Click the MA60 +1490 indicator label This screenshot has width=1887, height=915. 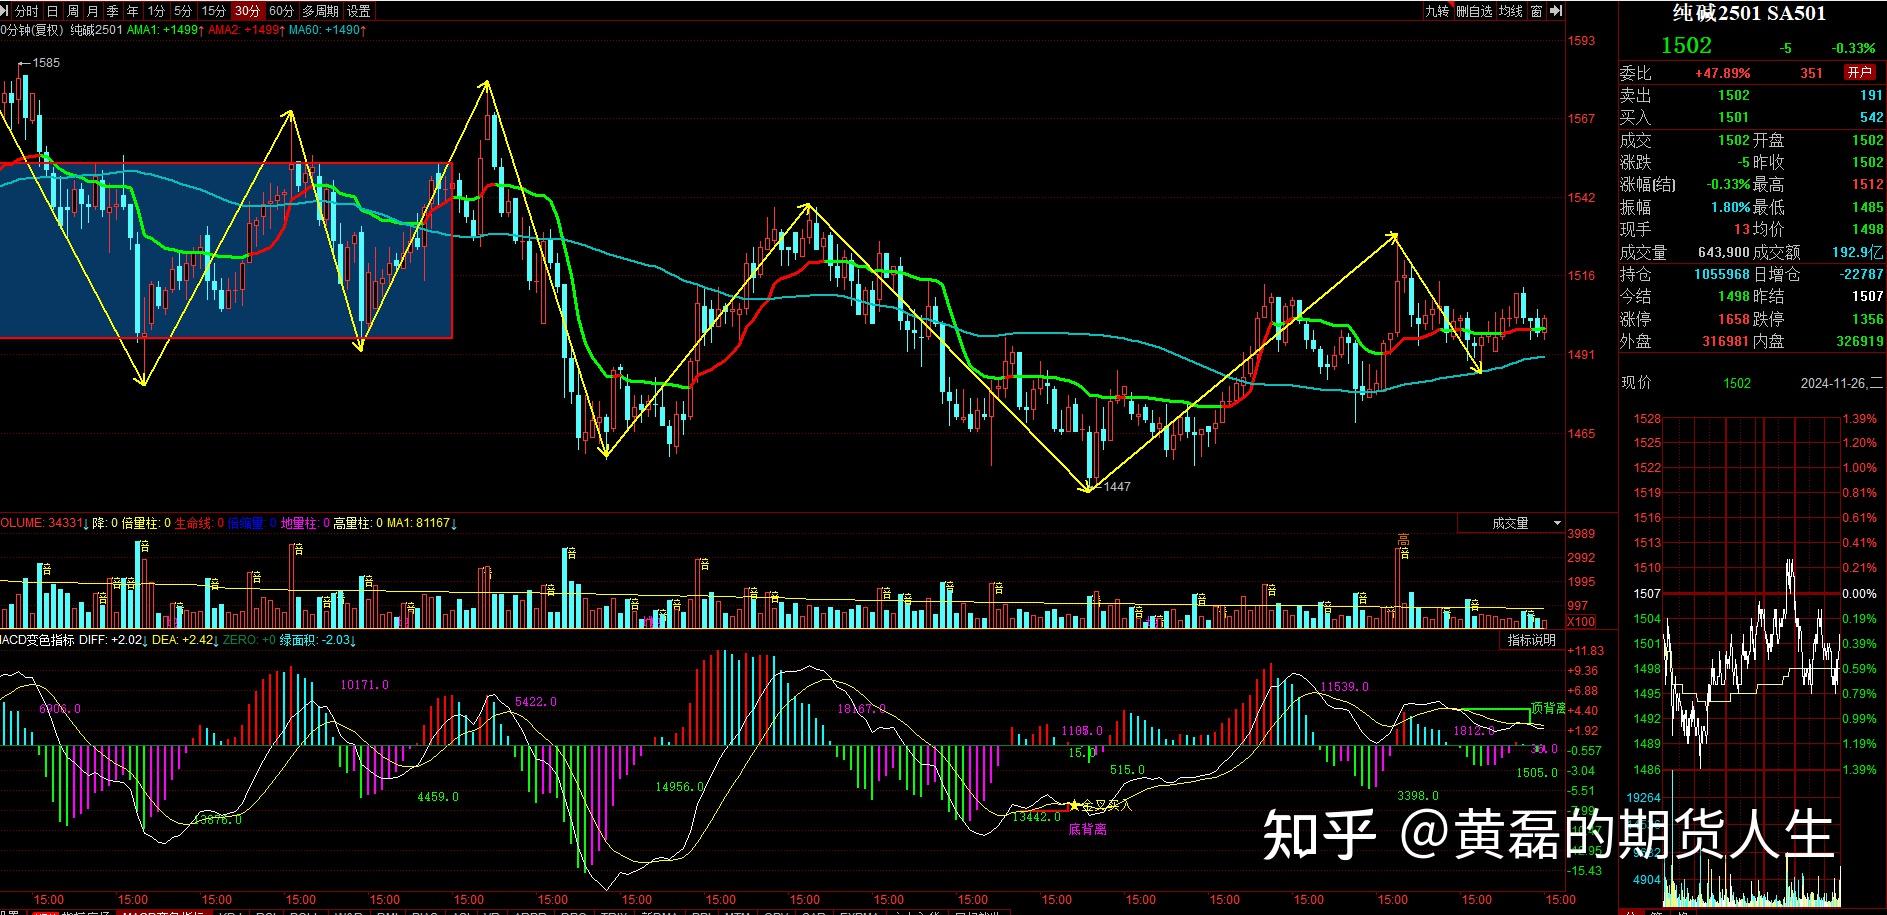pyautogui.click(x=328, y=30)
